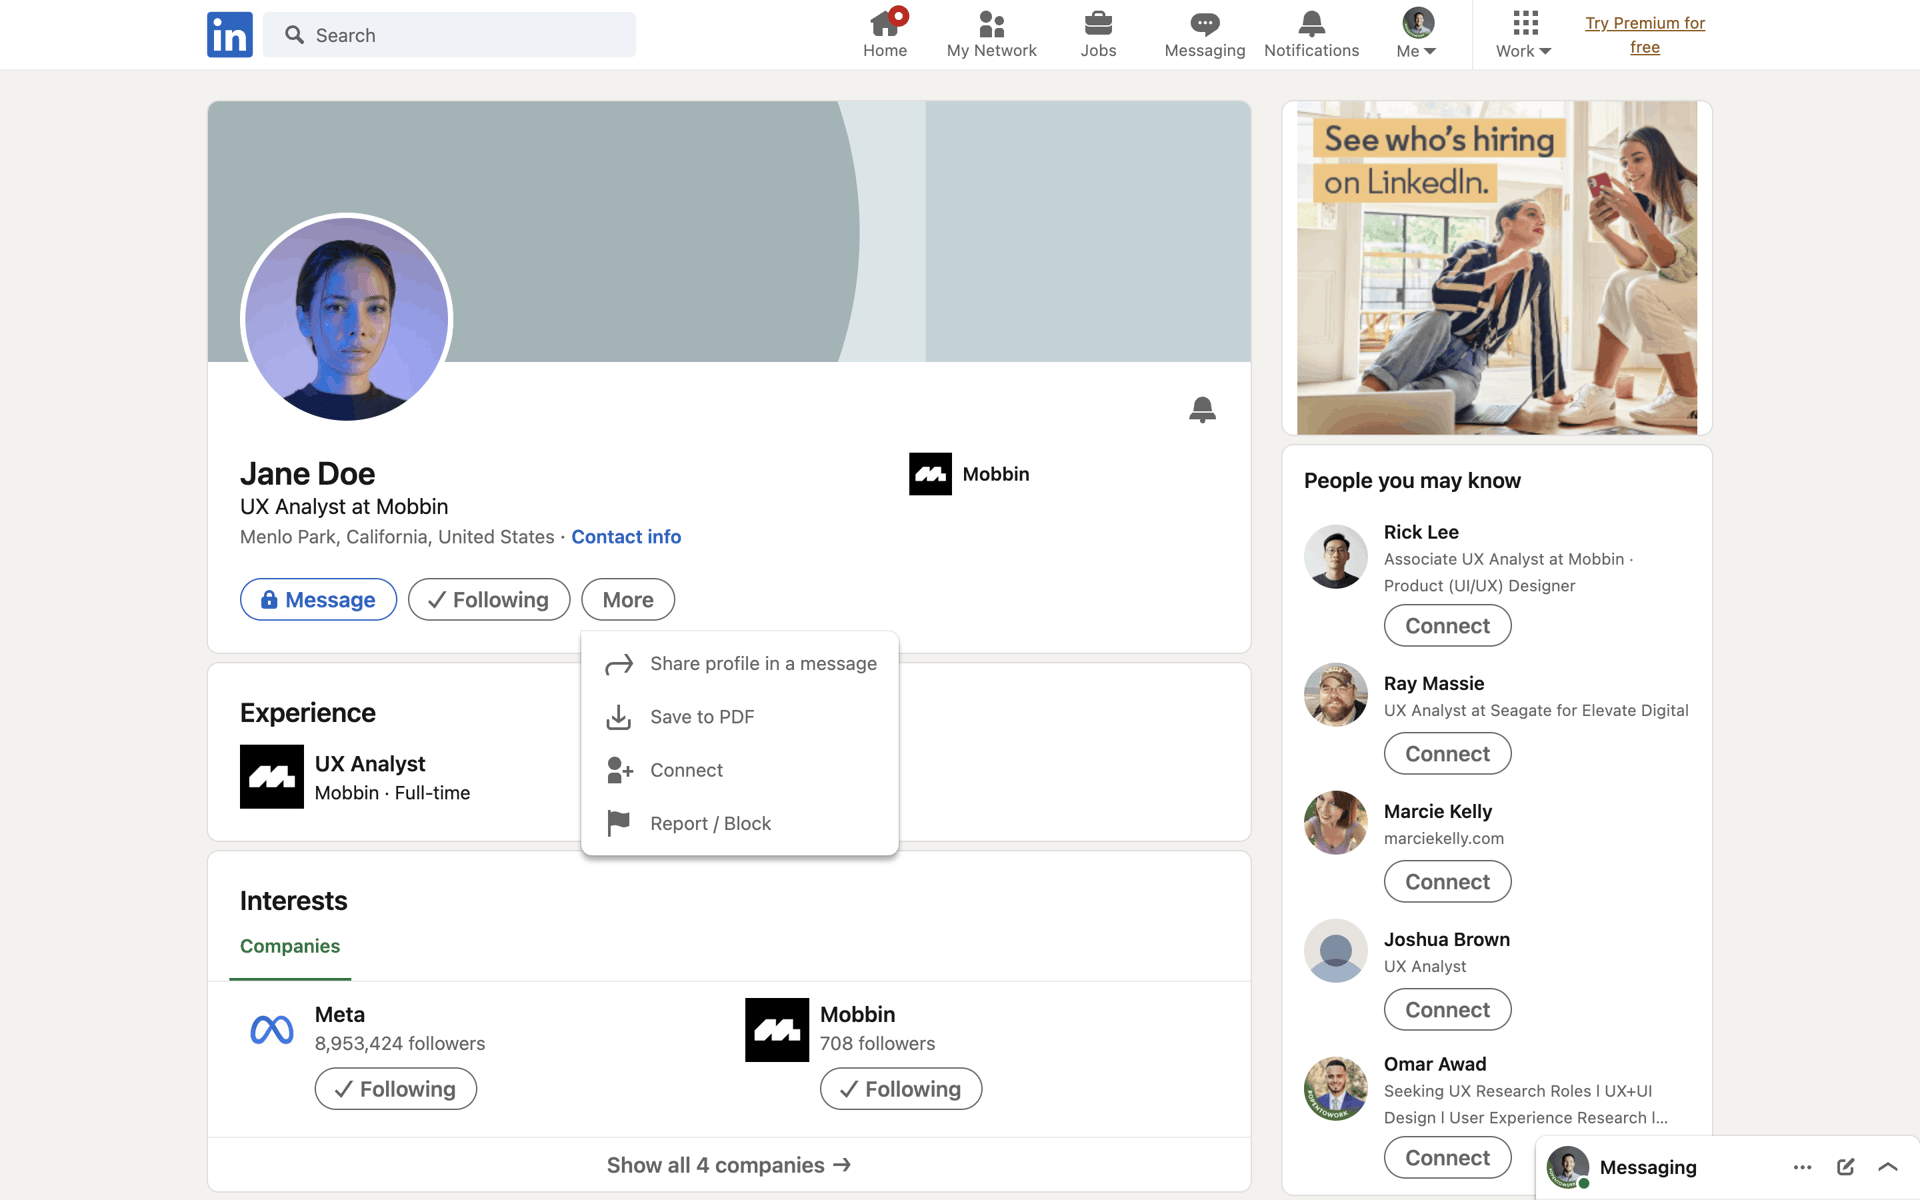Open the Work apps dropdown
The width and height of the screenshot is (1920, 1200).
(1523, 34)
